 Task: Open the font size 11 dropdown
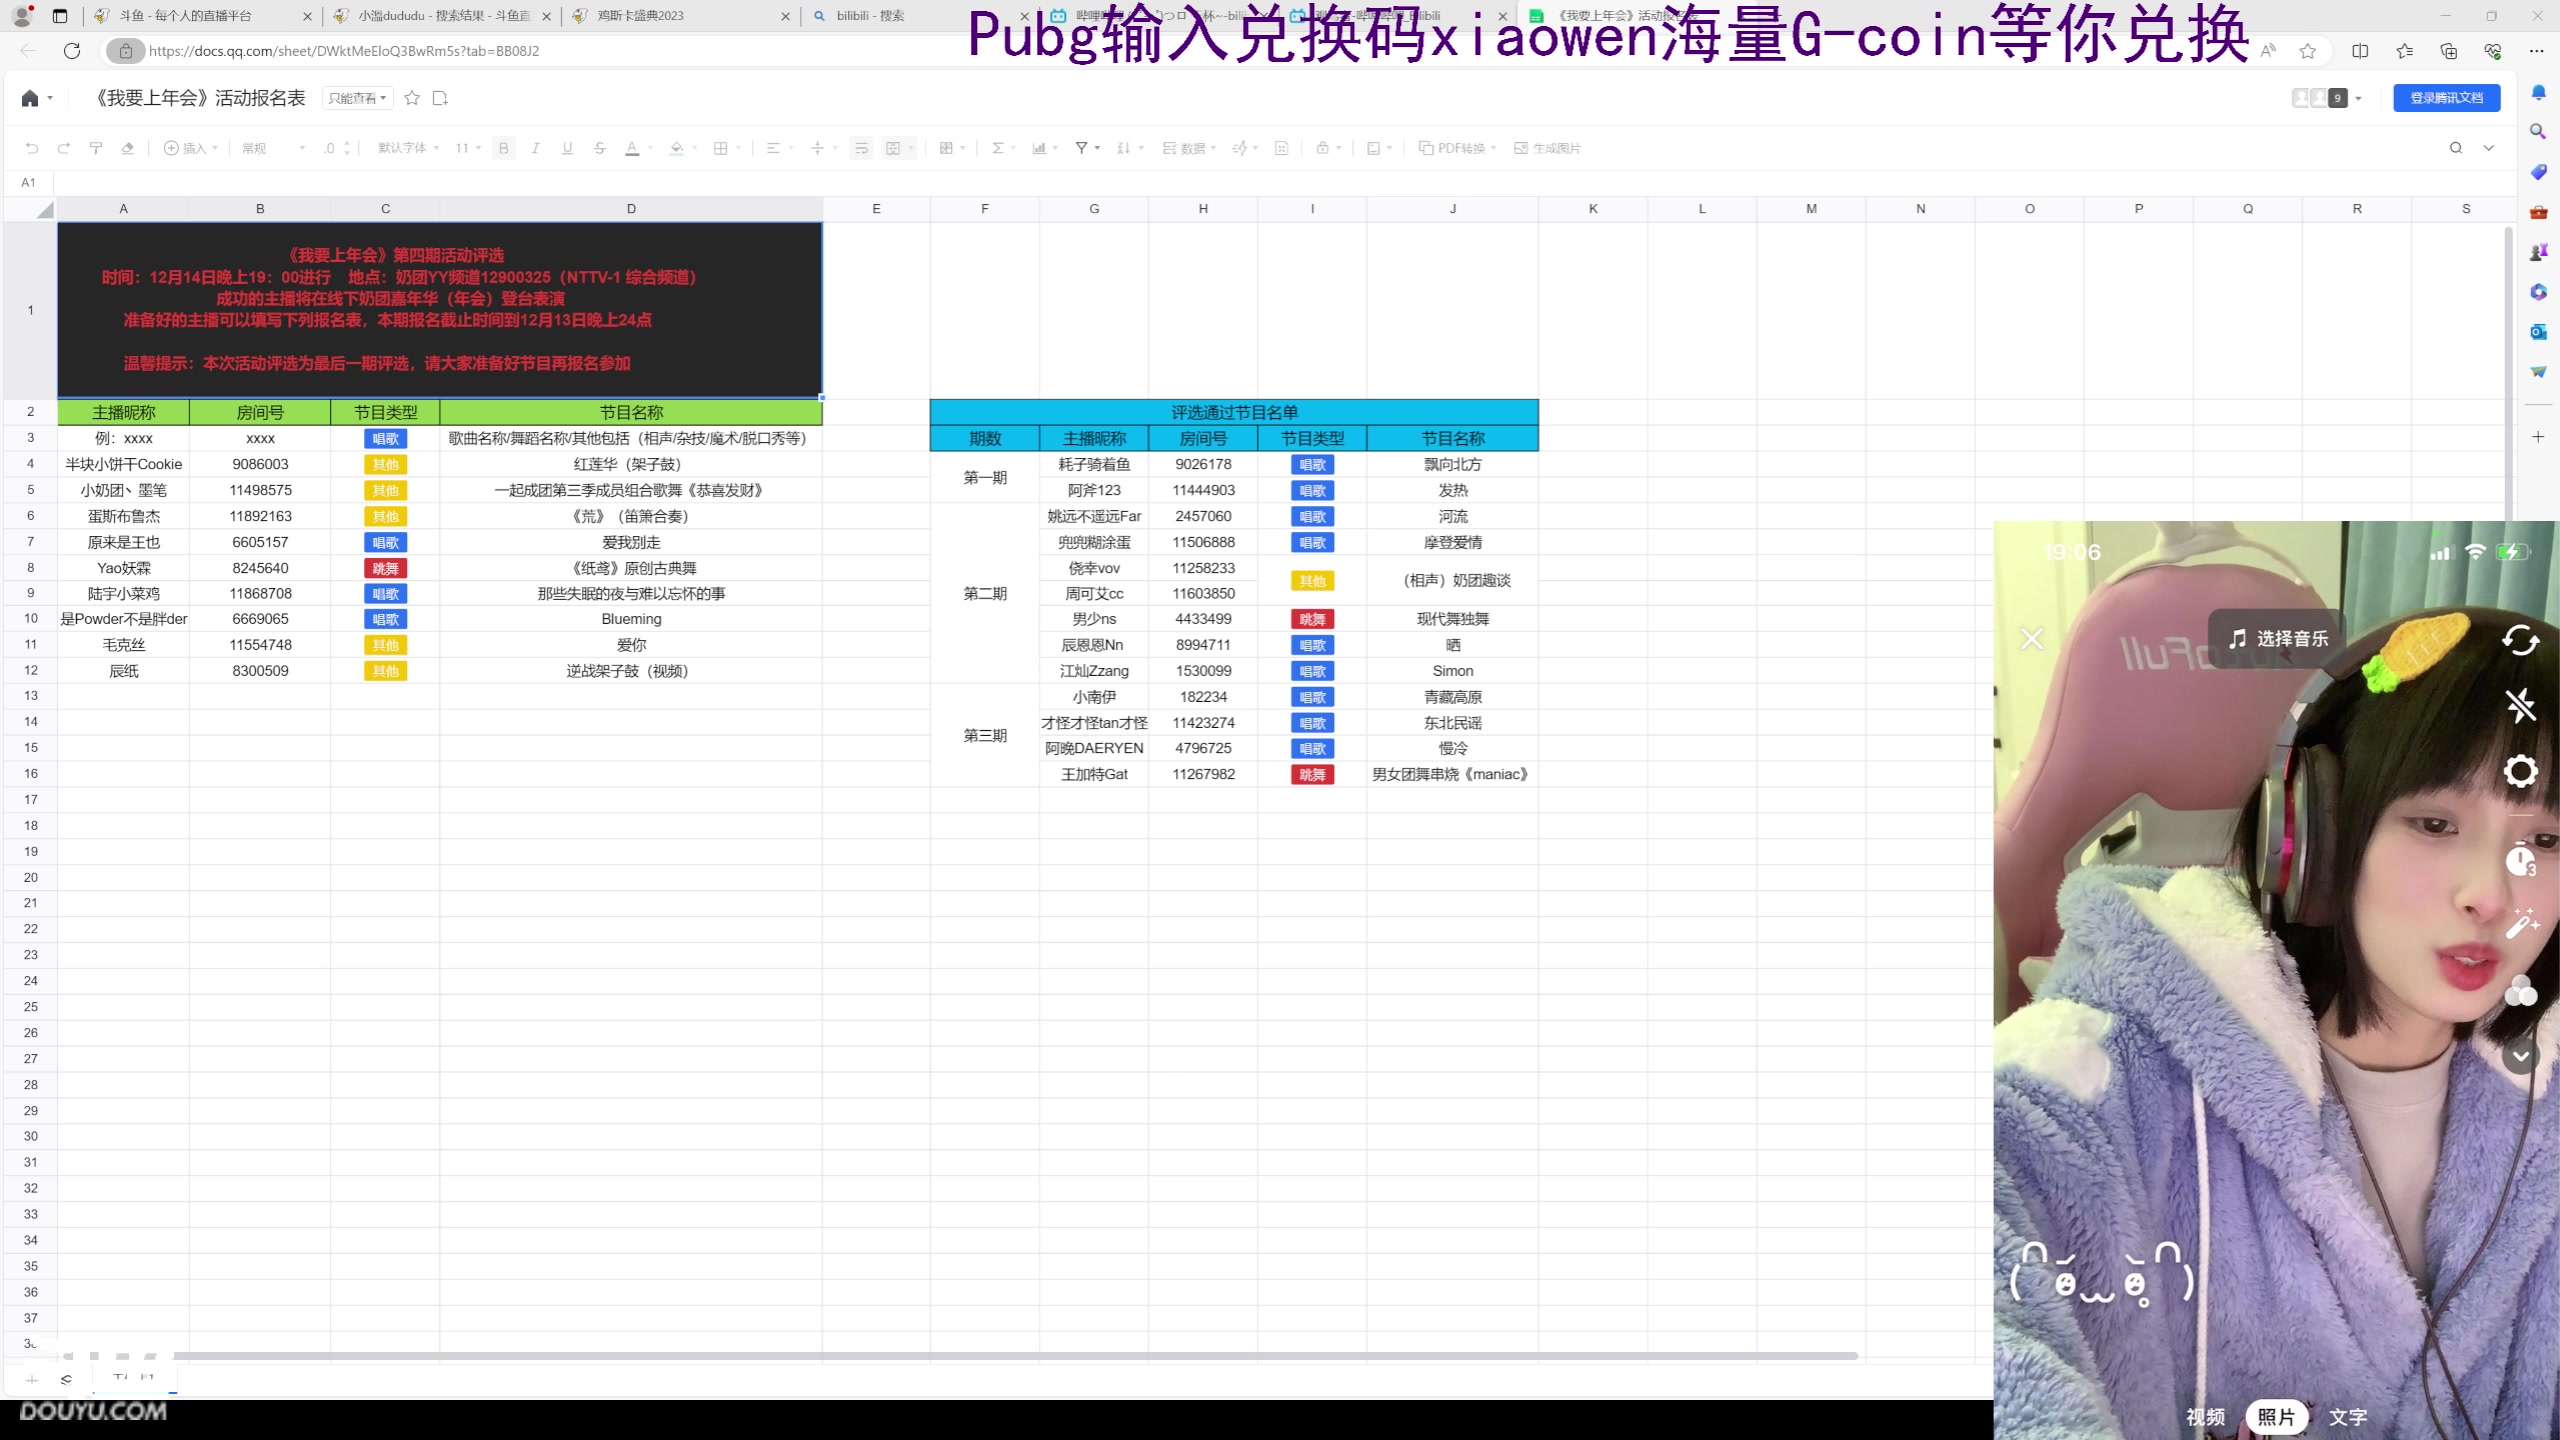tap(468, 148)
